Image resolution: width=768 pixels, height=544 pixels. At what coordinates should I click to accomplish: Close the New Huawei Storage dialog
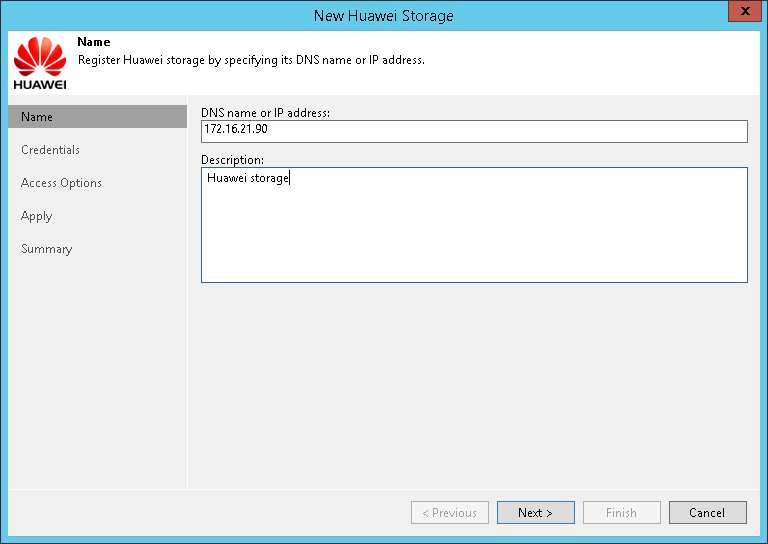tap(740, 14)
